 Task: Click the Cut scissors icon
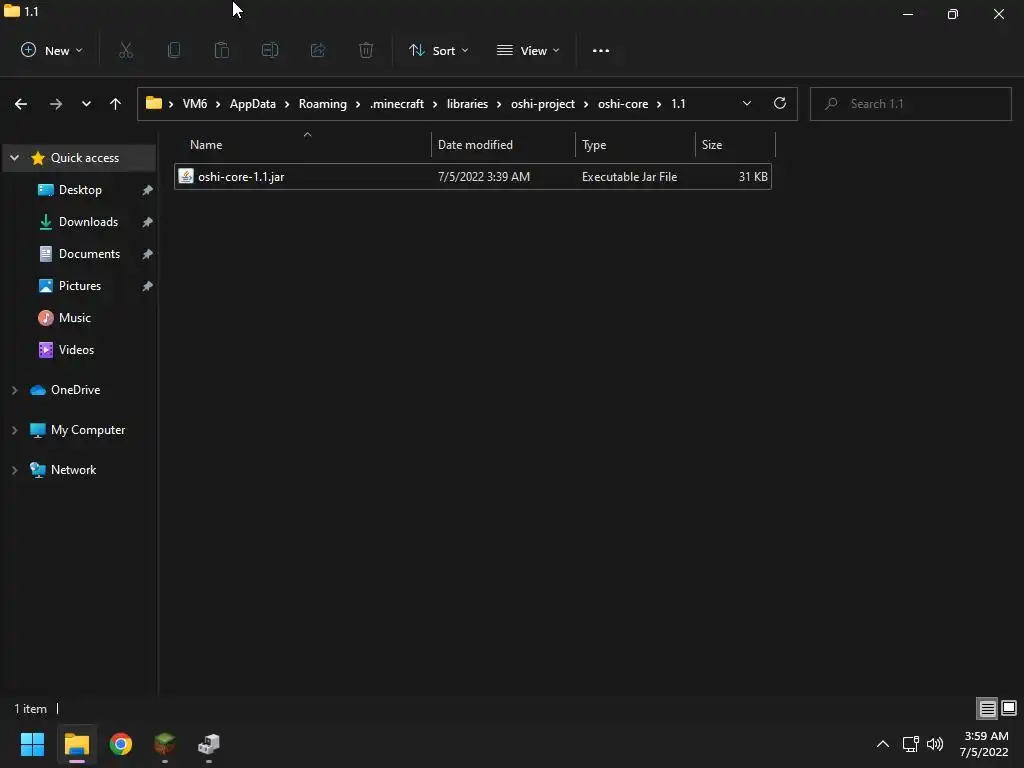click(126, 50)
